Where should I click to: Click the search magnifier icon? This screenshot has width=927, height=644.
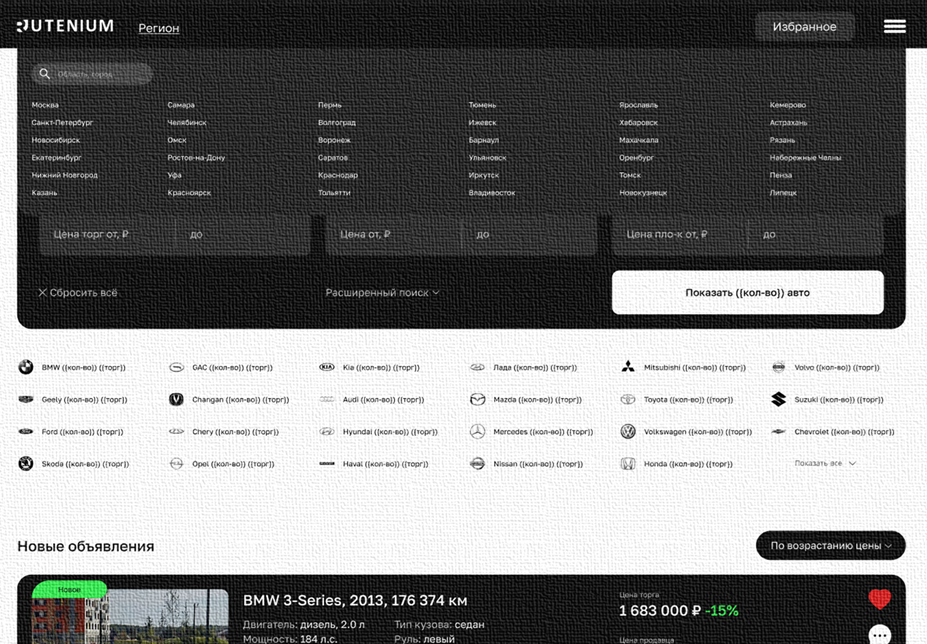point(44,74)
